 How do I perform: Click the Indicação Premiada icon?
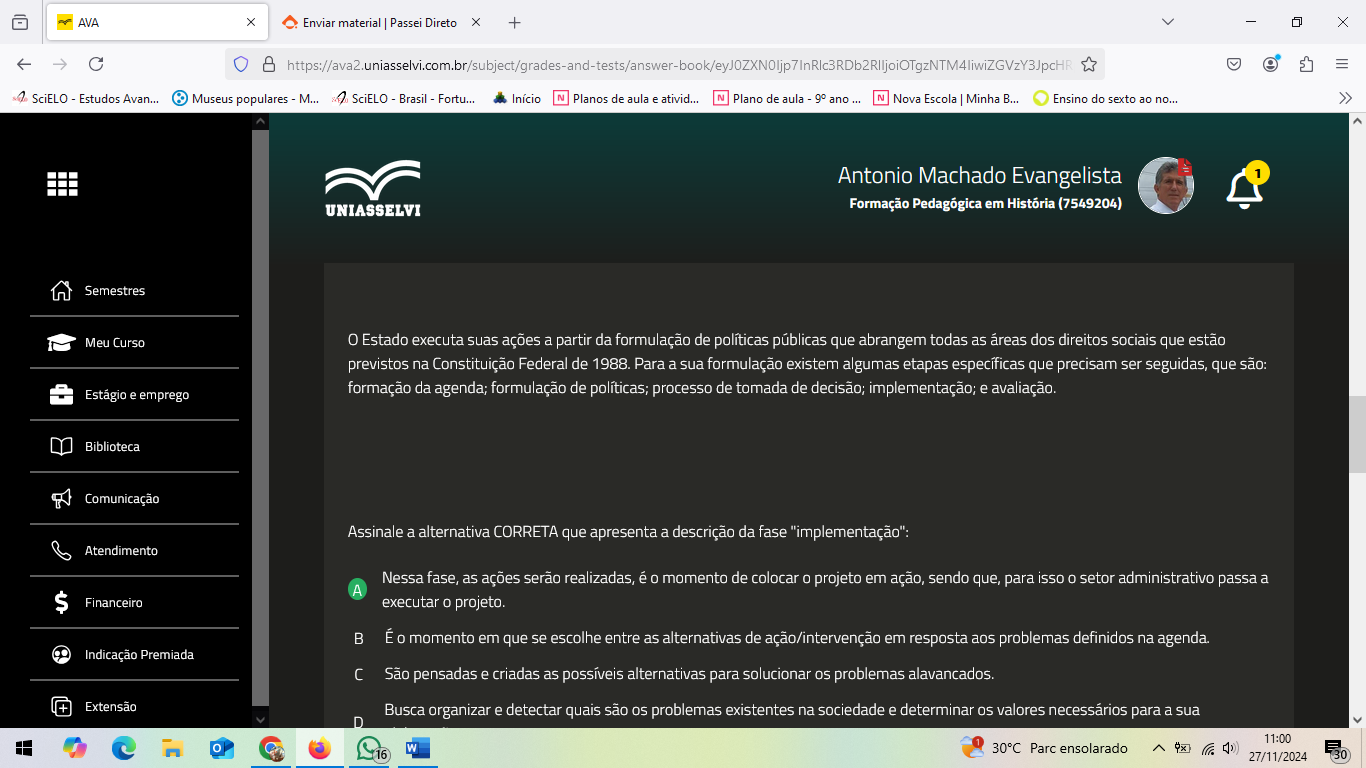pyautogui.click(x=61, y=655)
